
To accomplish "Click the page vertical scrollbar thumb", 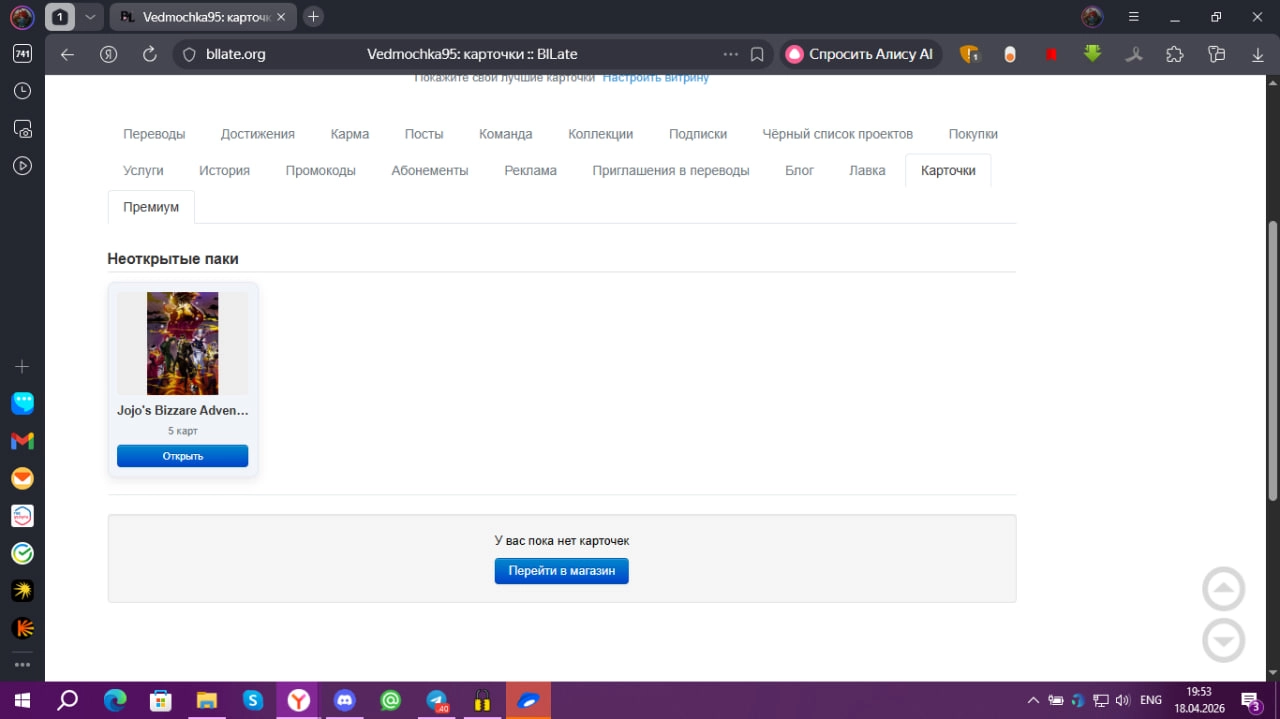I will tap(1273, 360).
